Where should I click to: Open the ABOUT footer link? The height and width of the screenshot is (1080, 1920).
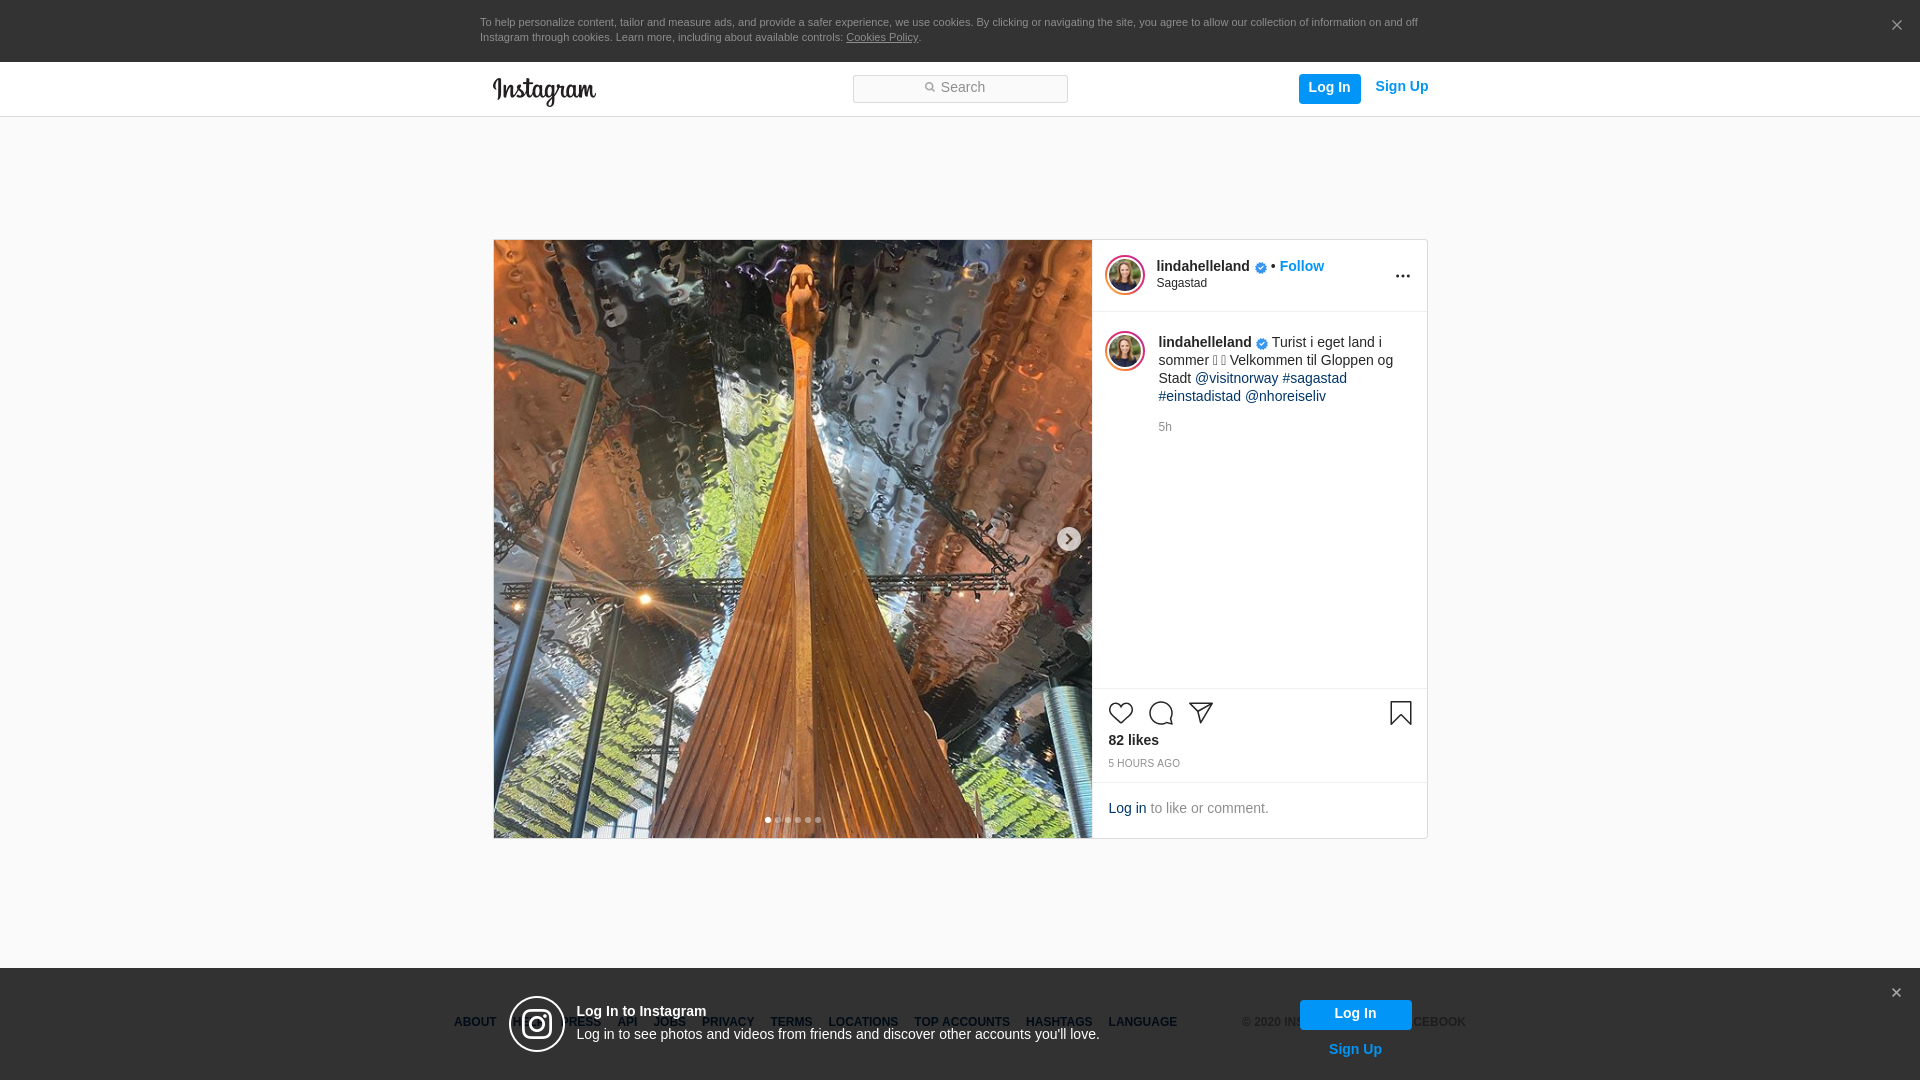tap(475, 1022)
